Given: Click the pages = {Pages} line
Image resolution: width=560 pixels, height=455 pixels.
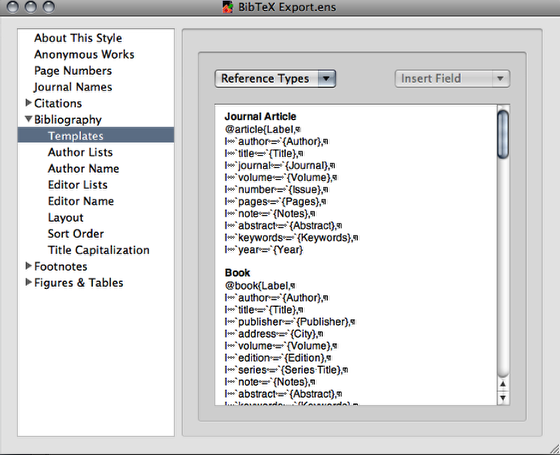Looking at the screenshot, I should point(275,202).
